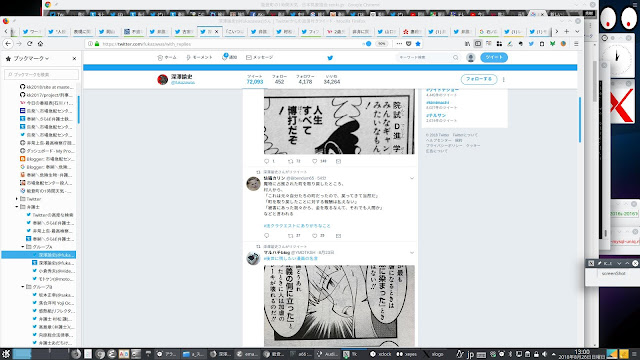Click the blue ツイート button
The width and height of the screenshot is (640, 360).
coord(494,58)
